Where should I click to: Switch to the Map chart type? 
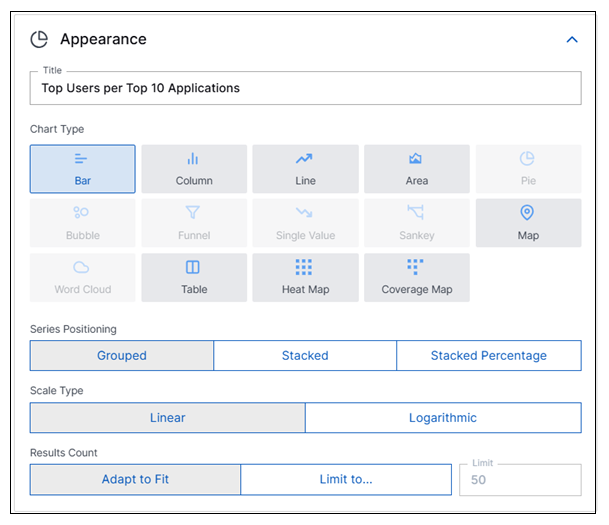pos(529,223)
